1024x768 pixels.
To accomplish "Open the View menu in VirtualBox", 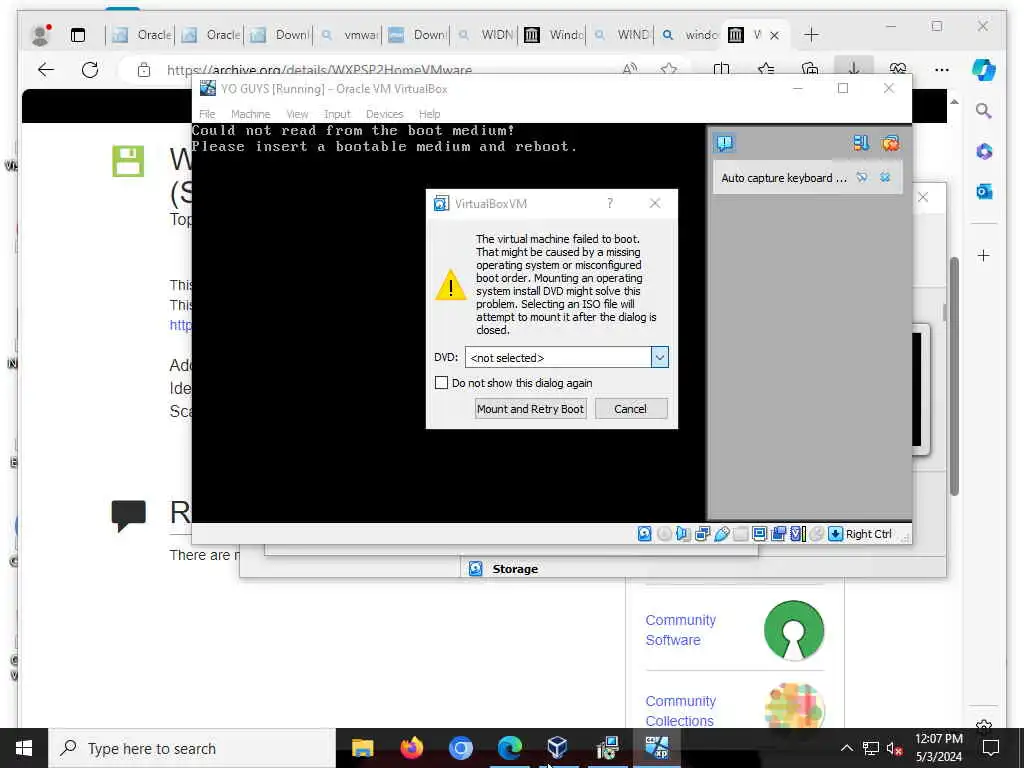I will tap(297, 114).
